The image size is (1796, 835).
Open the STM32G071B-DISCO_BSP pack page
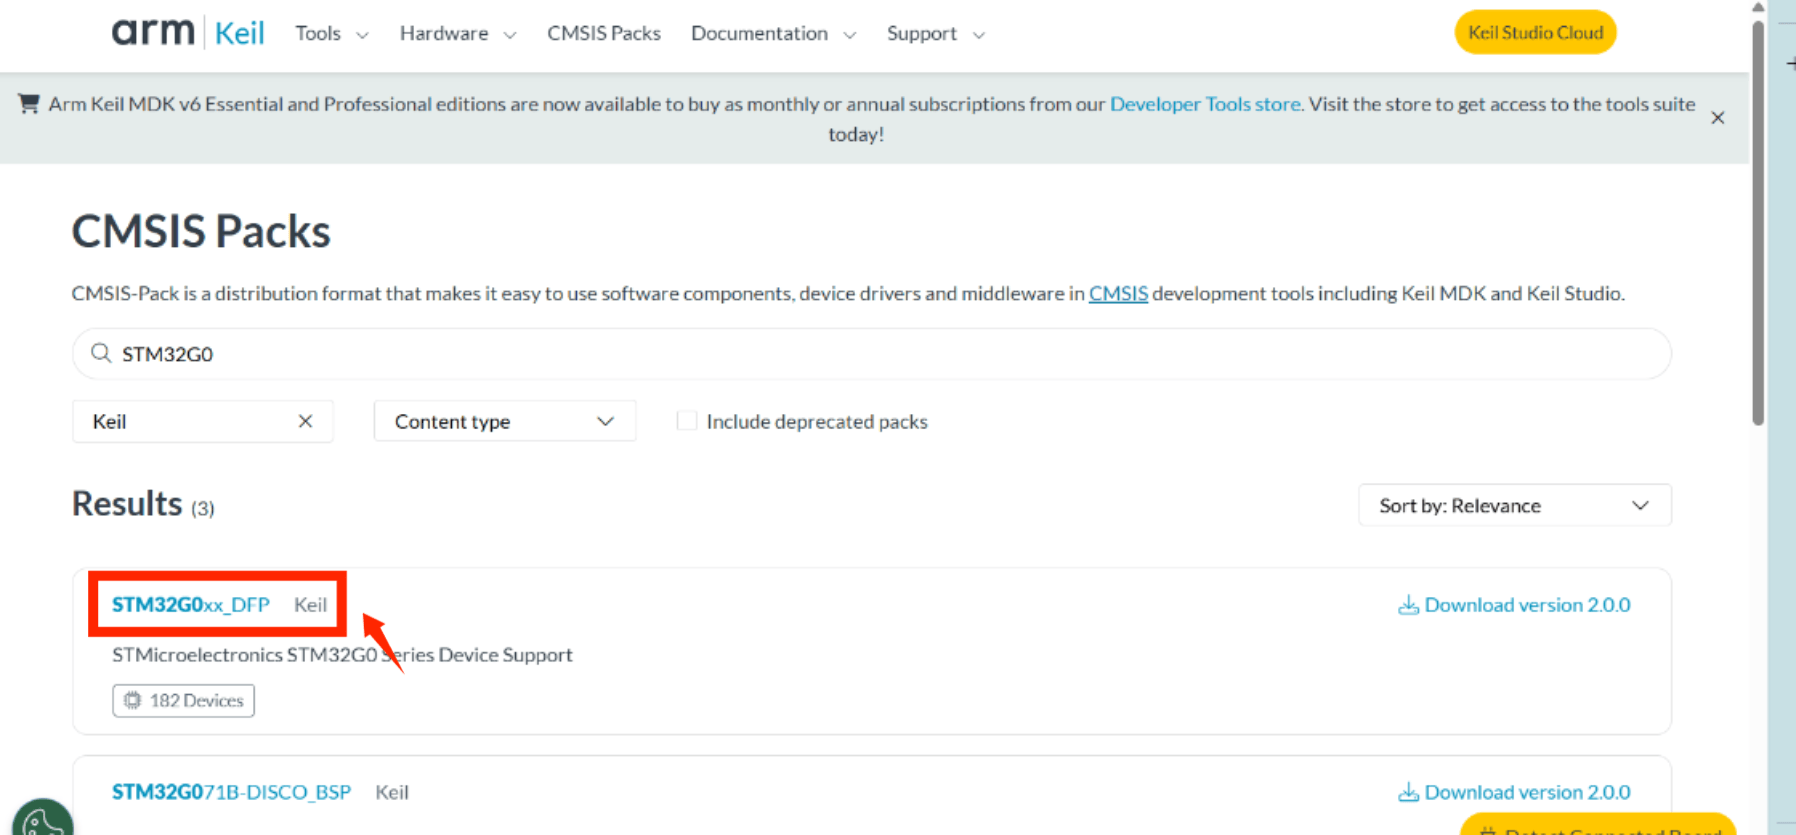[x=231, y=792]
